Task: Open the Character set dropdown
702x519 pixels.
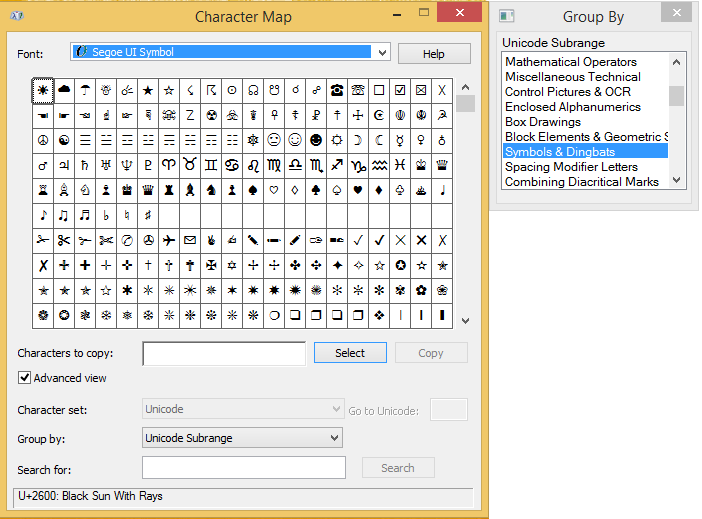Action: 336,409
